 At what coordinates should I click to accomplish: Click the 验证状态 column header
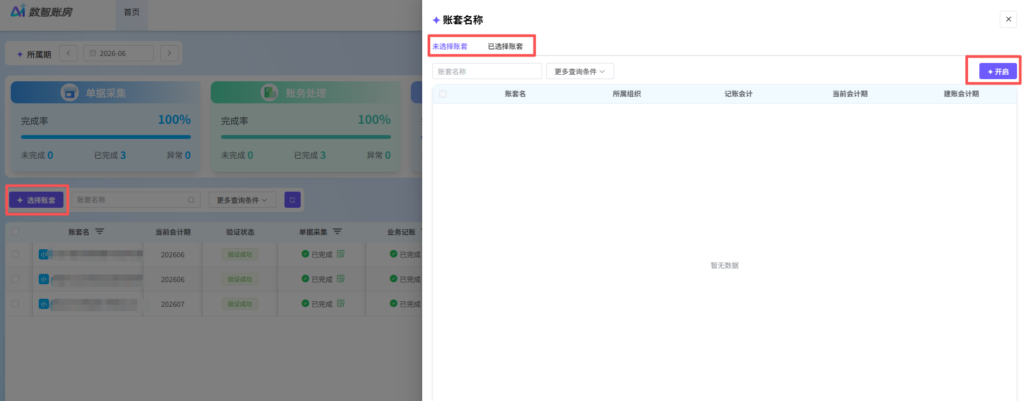coord(240,232)
